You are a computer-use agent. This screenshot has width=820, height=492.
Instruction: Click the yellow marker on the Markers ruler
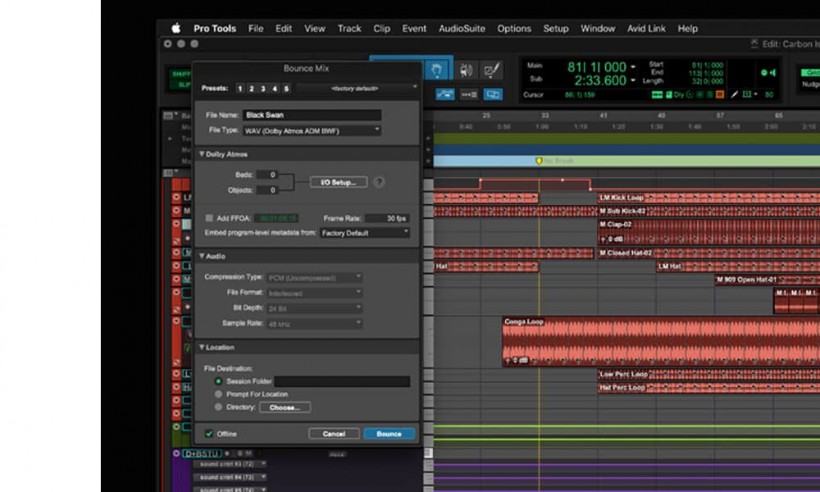coord(539,161)
